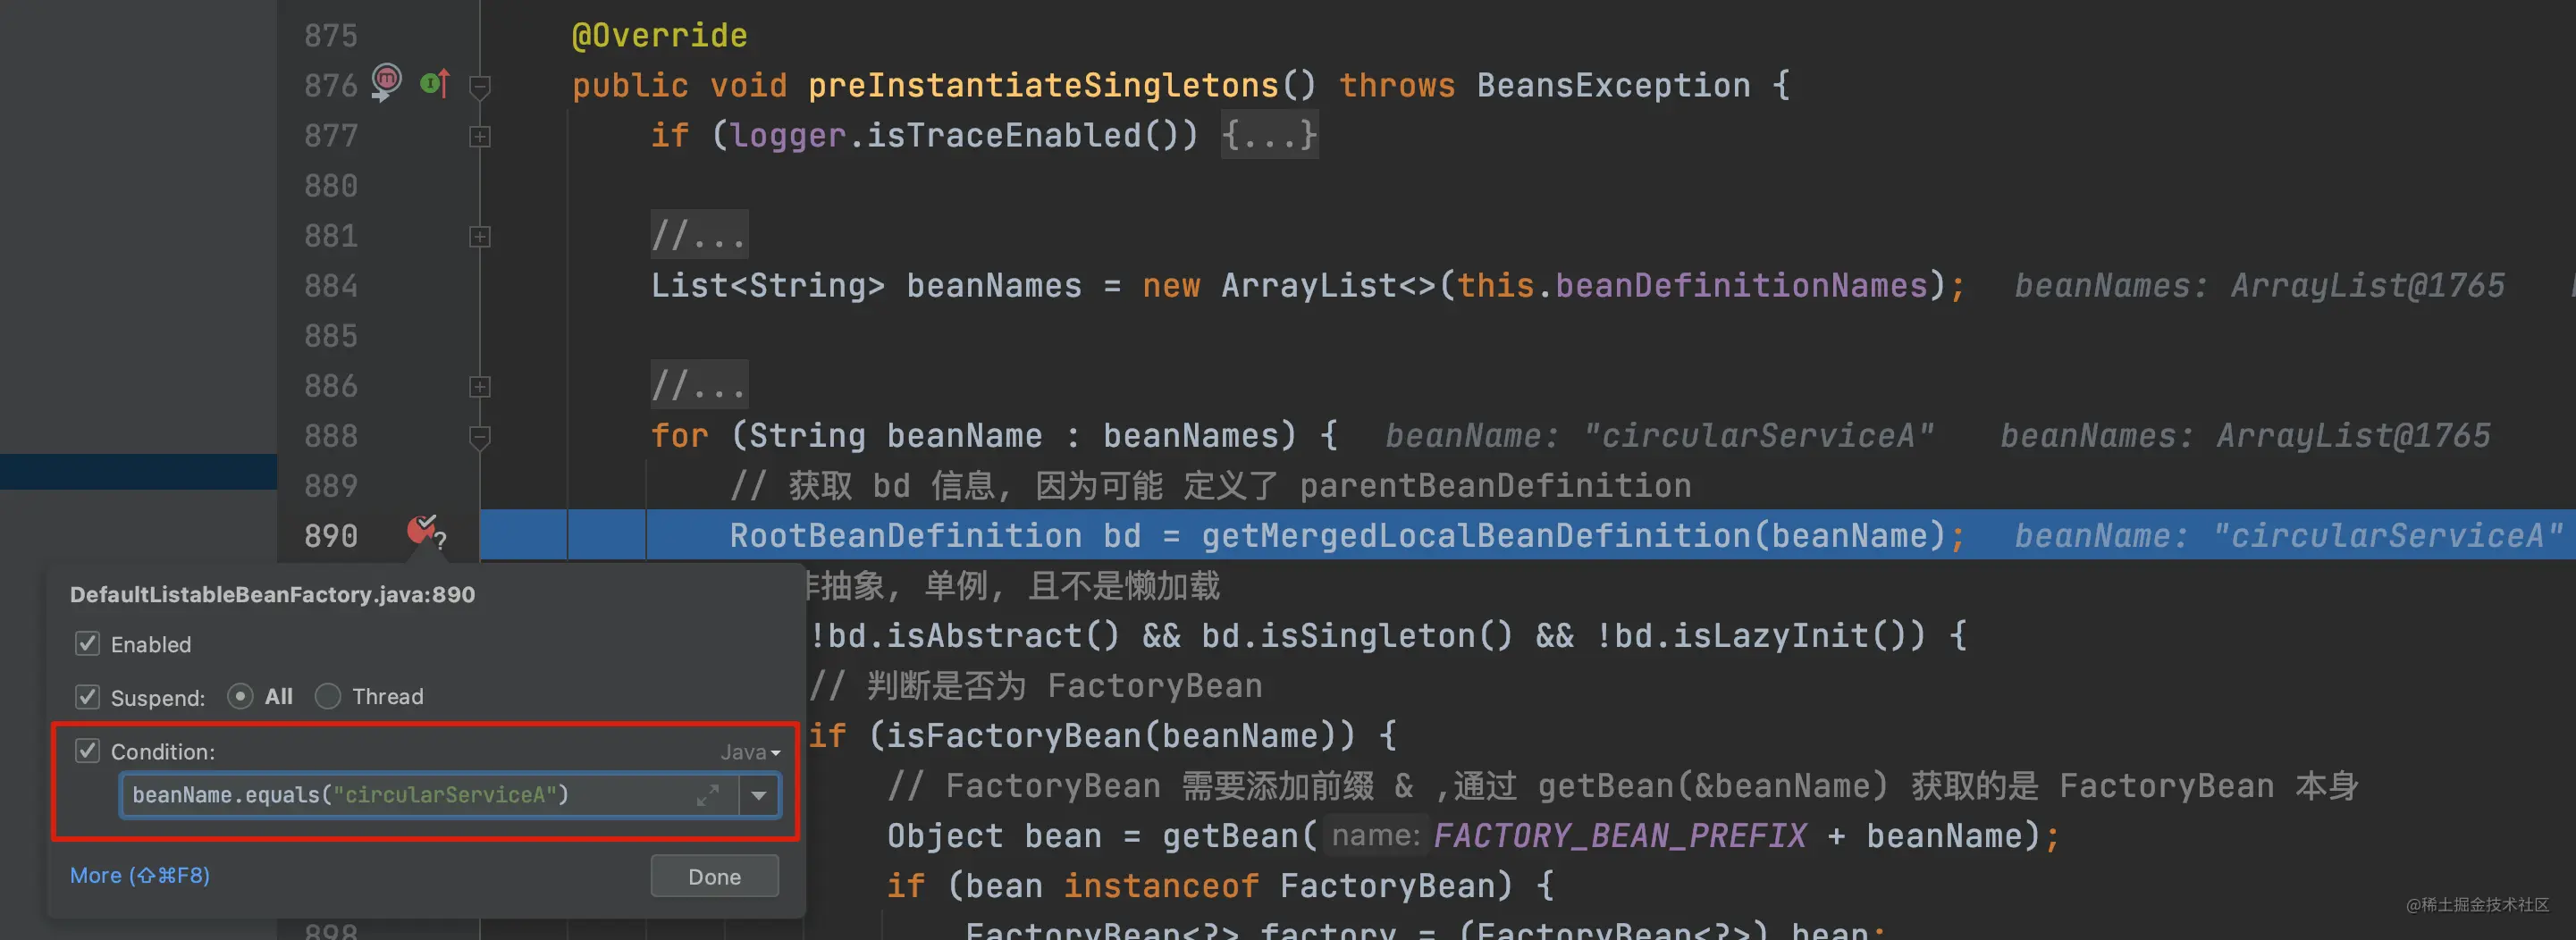Open the Java language dropdown
2576x940 pixels.
(750, 752)
